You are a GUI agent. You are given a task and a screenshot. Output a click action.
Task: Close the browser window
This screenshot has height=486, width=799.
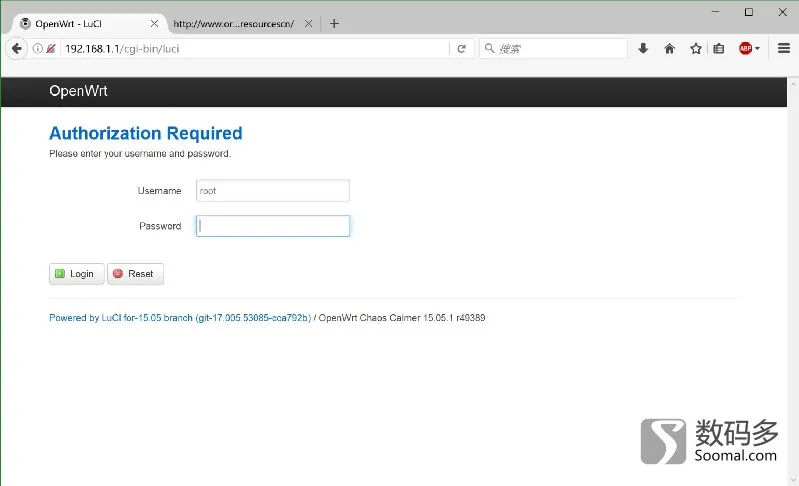tap(783, 12)
